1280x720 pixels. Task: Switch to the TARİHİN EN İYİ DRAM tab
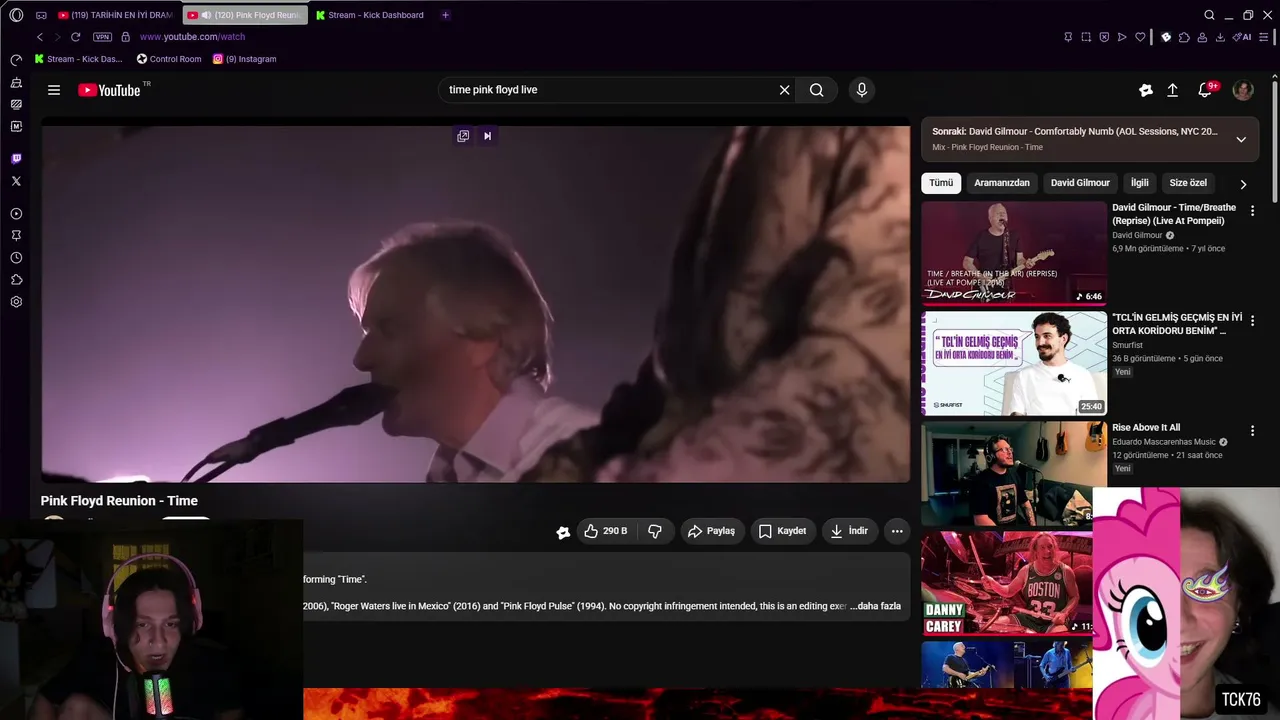click(x=115, y=15)
